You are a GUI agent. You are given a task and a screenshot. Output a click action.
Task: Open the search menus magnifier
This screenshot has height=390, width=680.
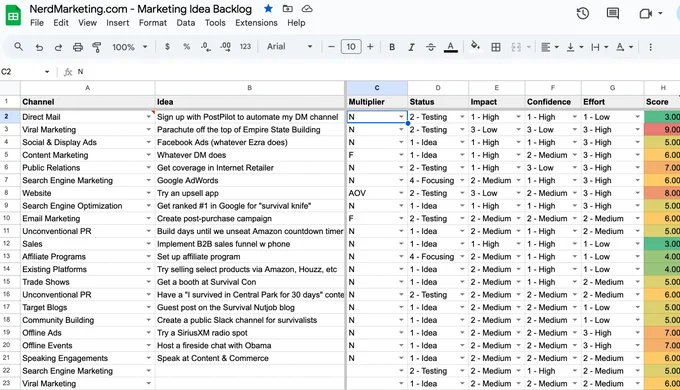click(18, 46)
